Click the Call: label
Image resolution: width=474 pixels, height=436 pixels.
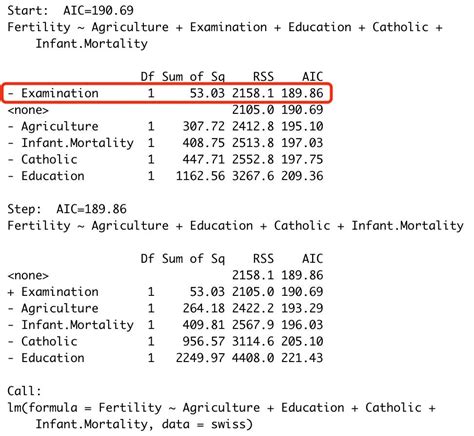(x=25, y=391)
